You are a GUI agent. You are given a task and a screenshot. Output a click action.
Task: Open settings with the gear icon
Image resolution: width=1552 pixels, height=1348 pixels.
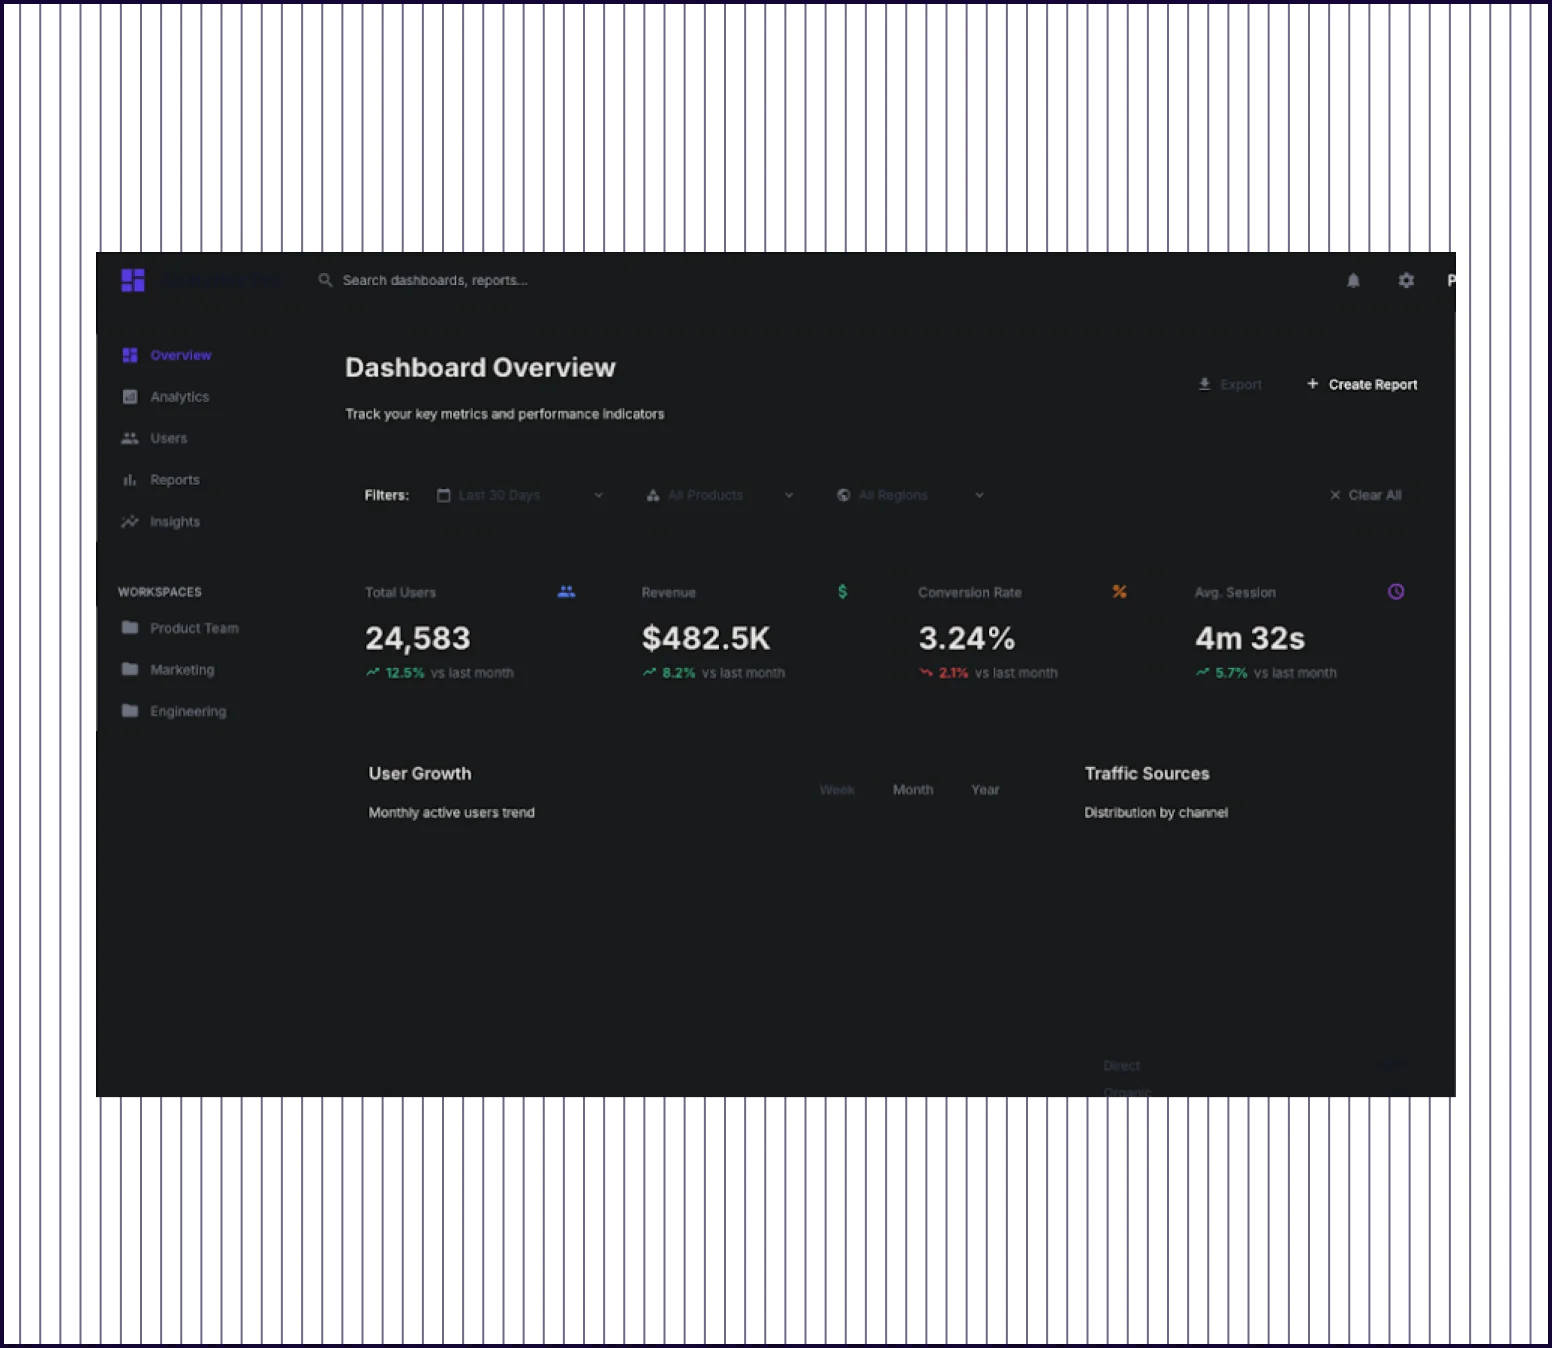[x=1406, y=280]
